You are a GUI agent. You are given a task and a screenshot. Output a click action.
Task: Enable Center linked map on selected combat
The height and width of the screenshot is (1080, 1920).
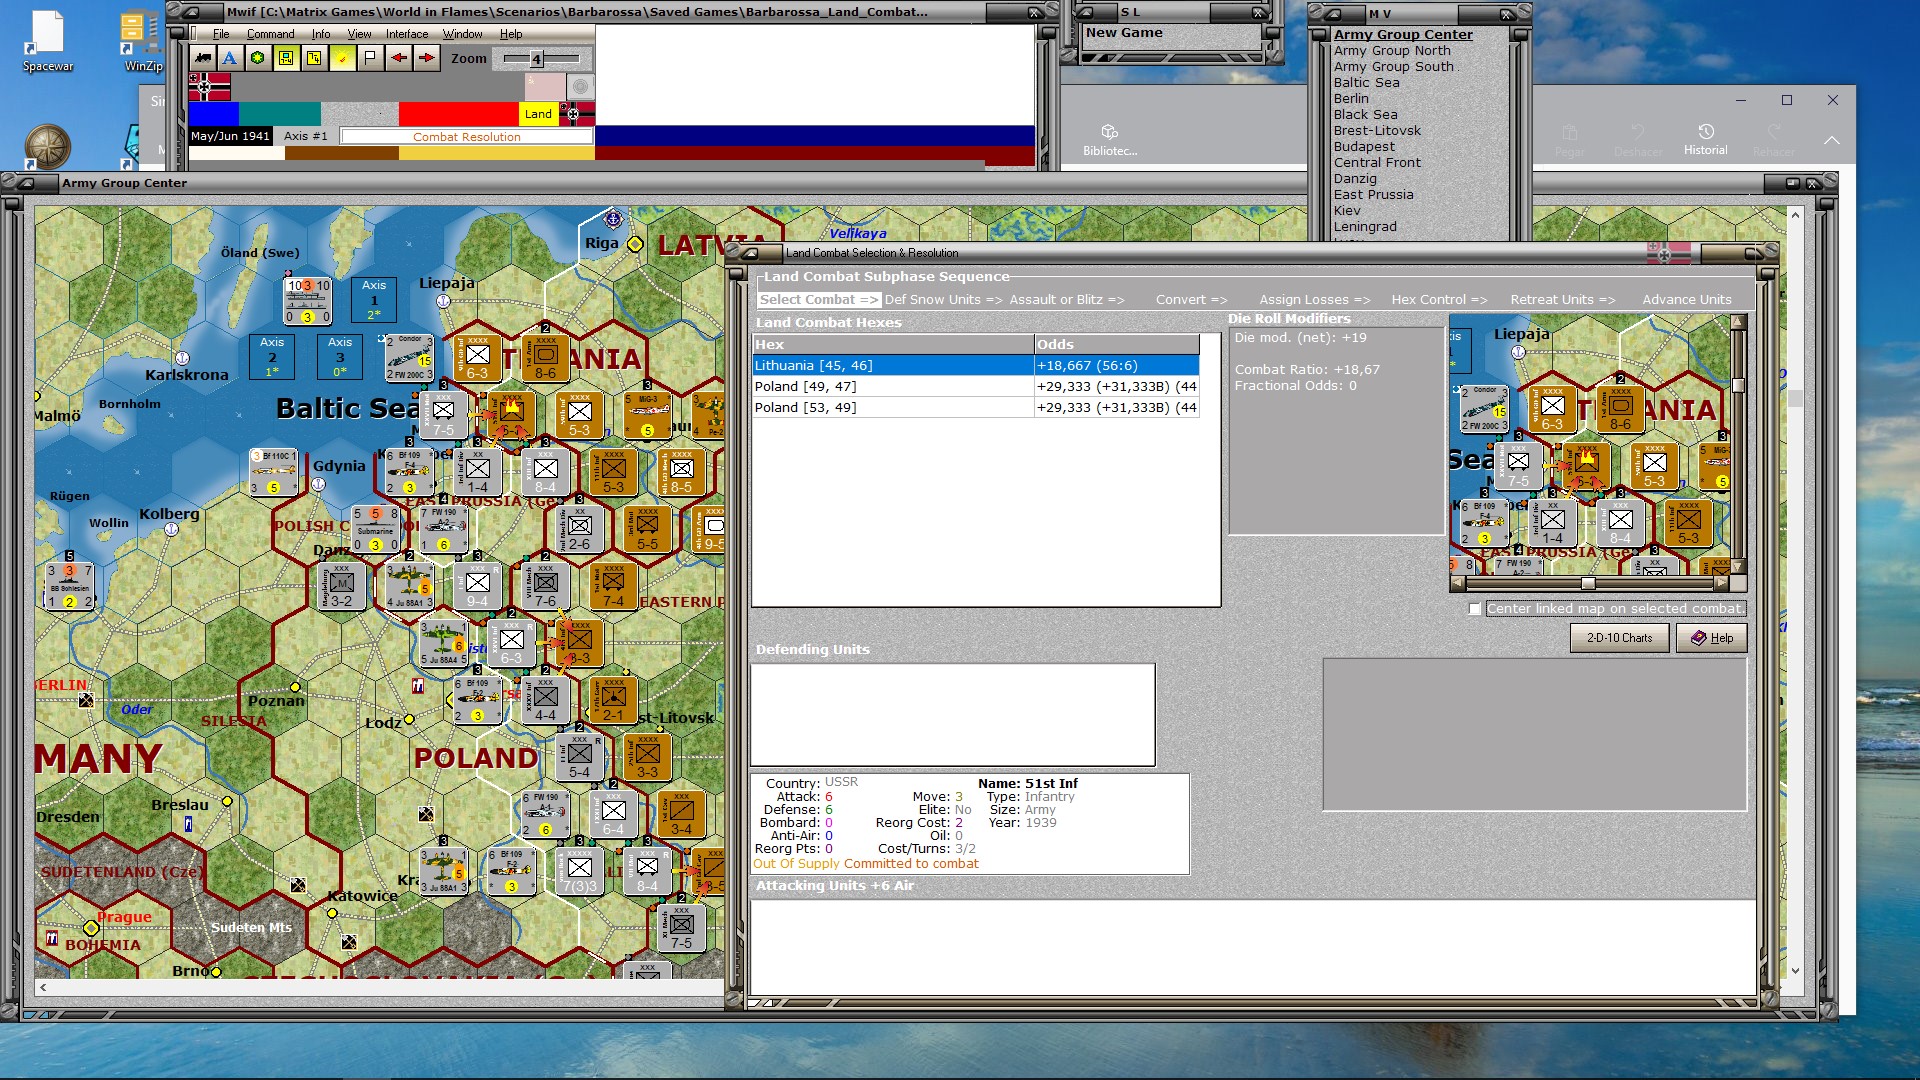click(x=1475, y=609)
